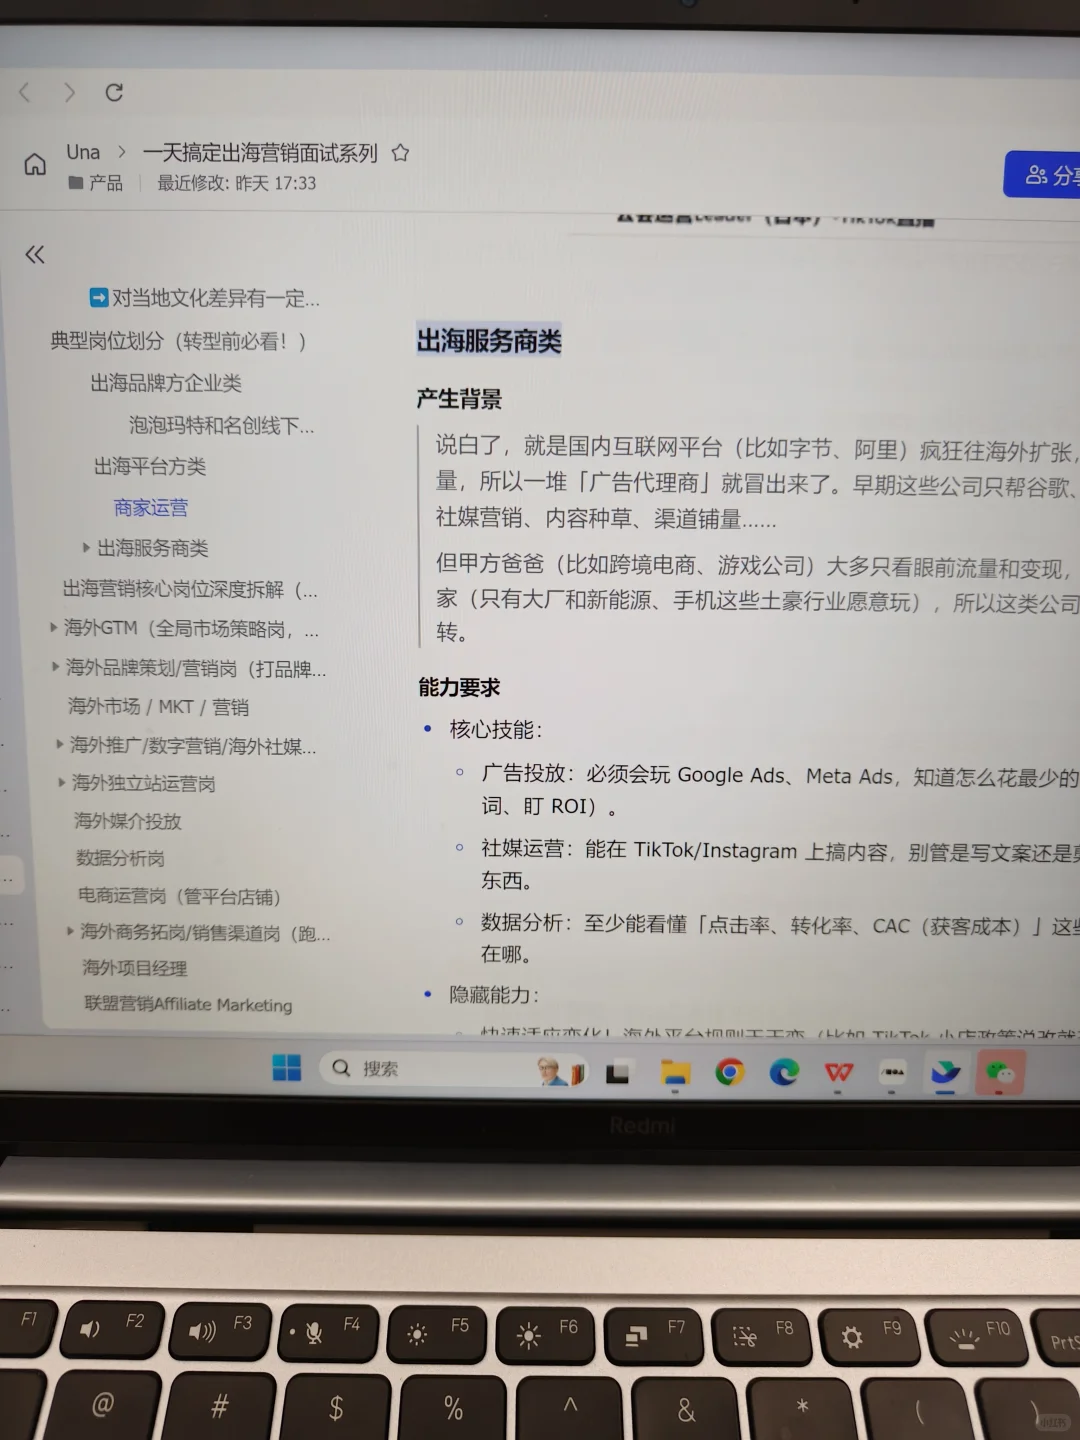
Task: Select 海外项目经理 in outline
Action: pyautogui.click(x=135, y=968)
